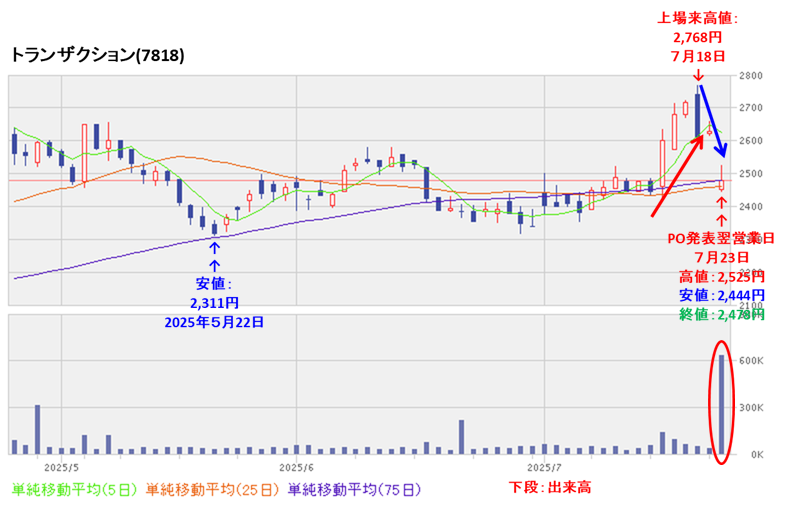Click the 2025/7 x-axis label
The height and width of the screenshot is (507, 793).
(x=545, y=466)
